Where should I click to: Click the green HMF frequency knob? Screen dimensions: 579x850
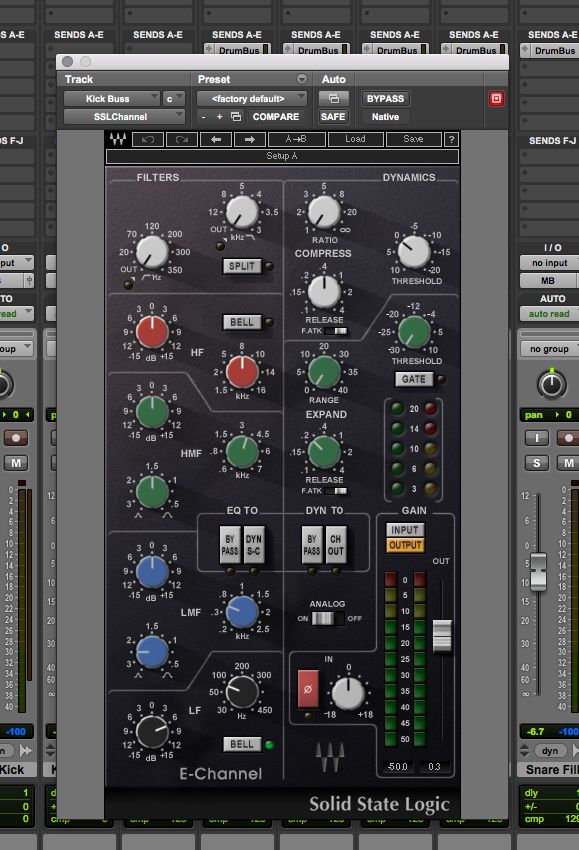[x=242, y=452]
